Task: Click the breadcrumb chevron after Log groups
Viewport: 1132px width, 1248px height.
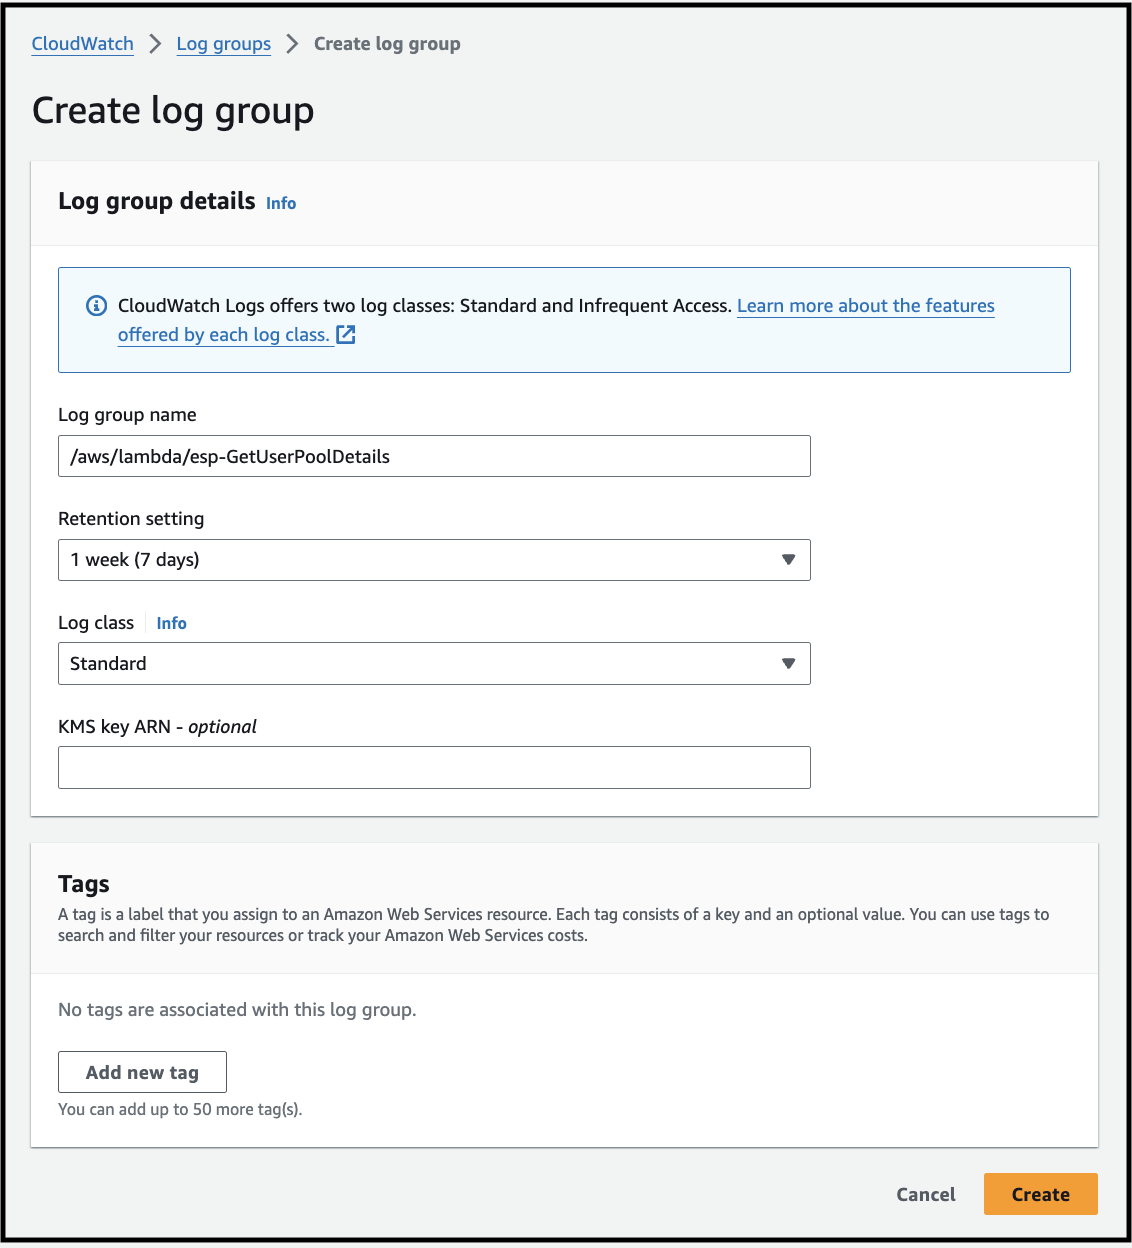Action: (292, 44)
